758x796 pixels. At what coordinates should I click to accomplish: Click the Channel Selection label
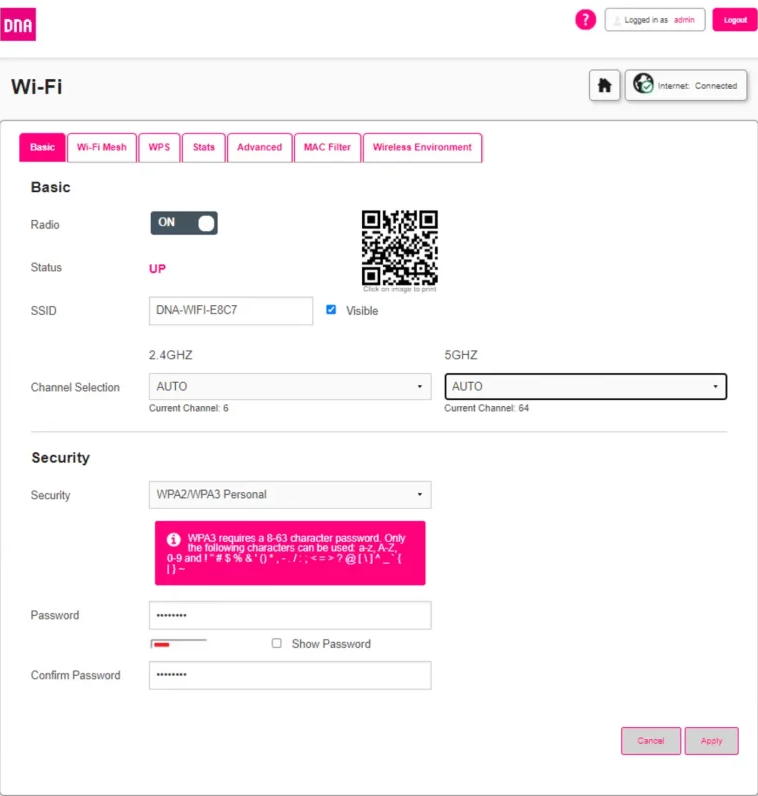tap(75, 387)
